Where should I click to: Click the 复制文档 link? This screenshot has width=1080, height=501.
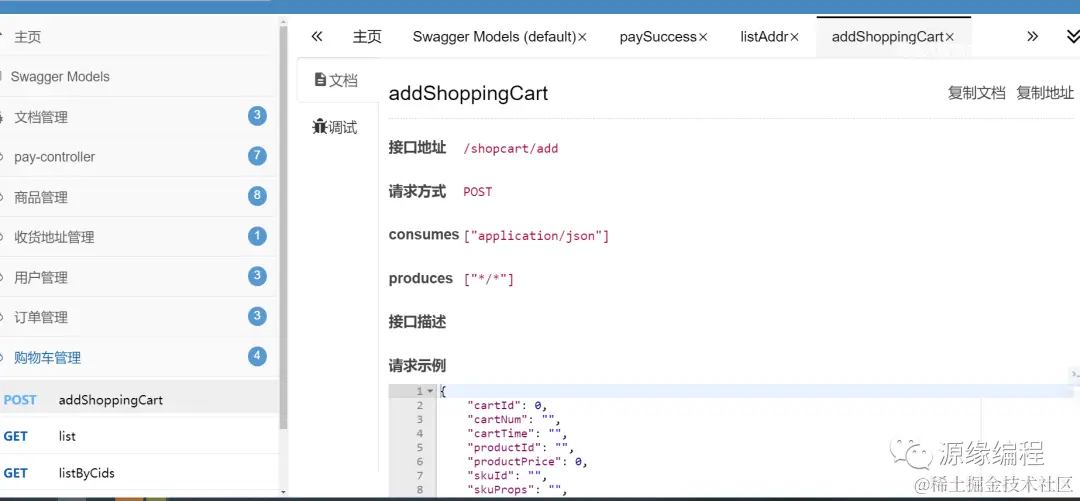977,93
